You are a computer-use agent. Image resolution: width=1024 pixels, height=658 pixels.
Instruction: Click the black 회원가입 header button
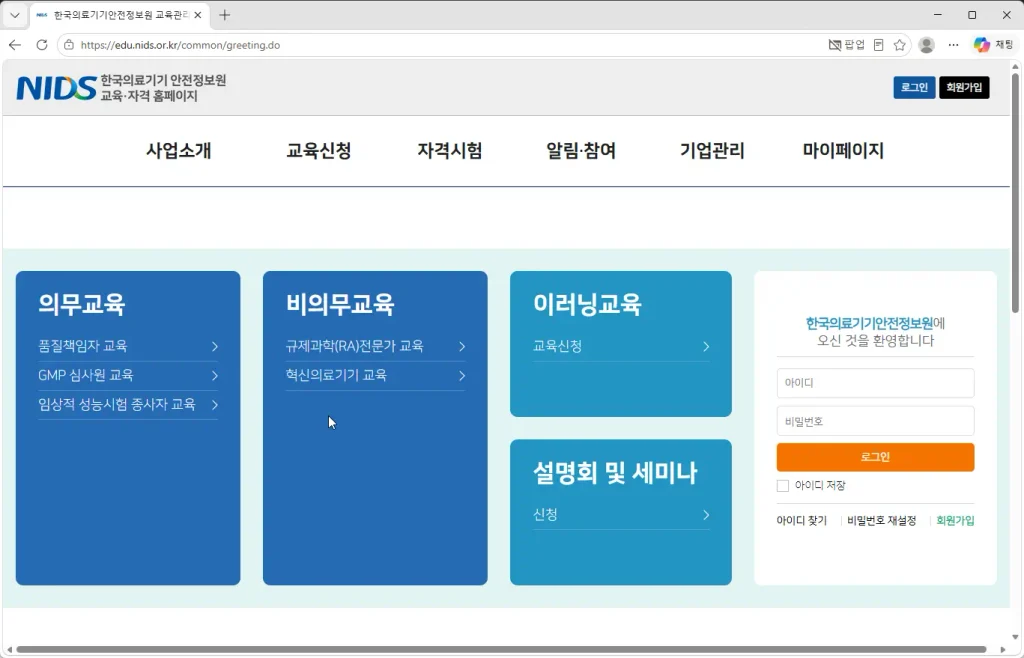coord(964,87)
